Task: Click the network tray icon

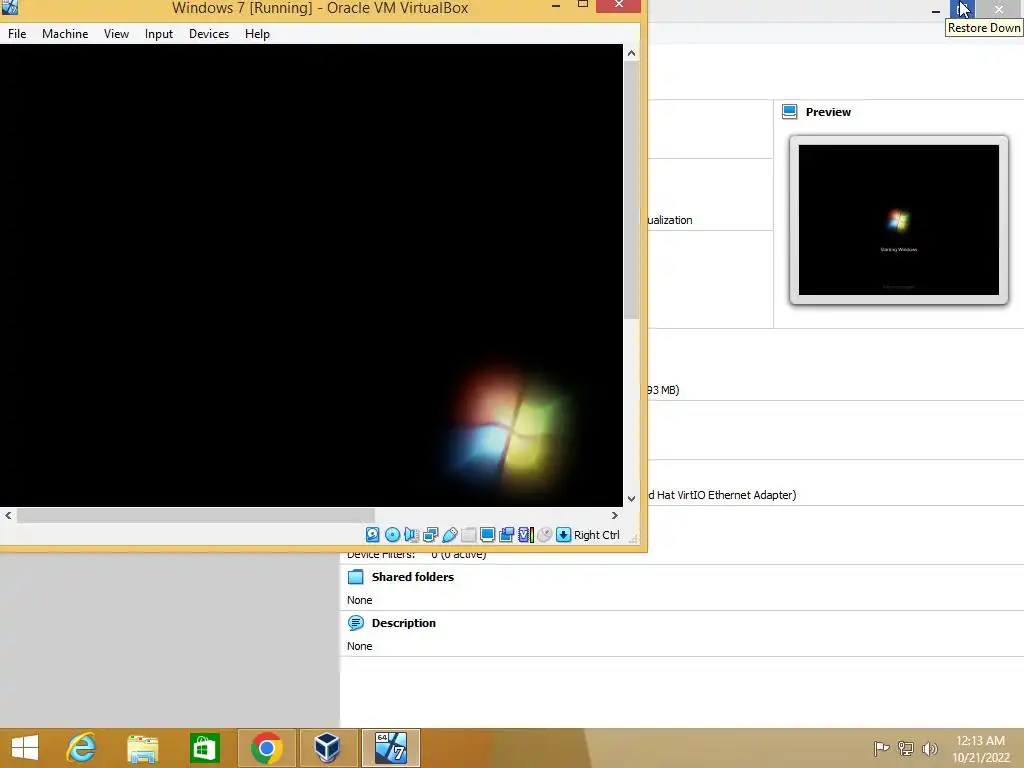Action: [x=906, y=748]
